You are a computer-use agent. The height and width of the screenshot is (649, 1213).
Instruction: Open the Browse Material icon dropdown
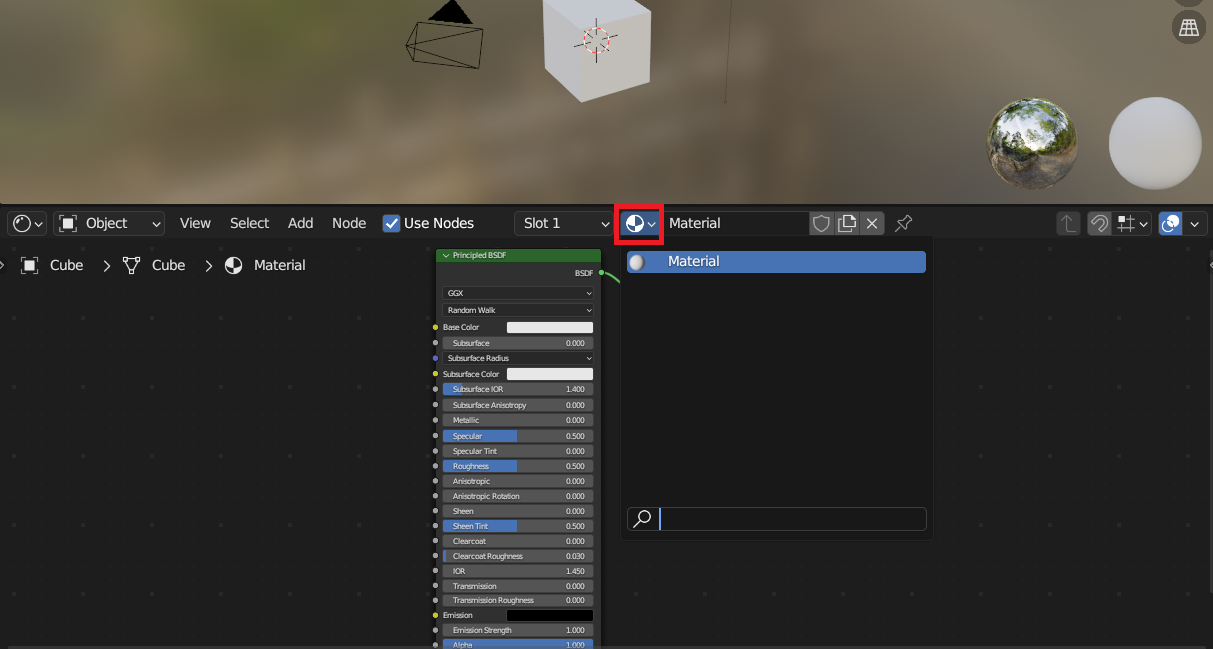pyautogui.click(x=641, y=223)
